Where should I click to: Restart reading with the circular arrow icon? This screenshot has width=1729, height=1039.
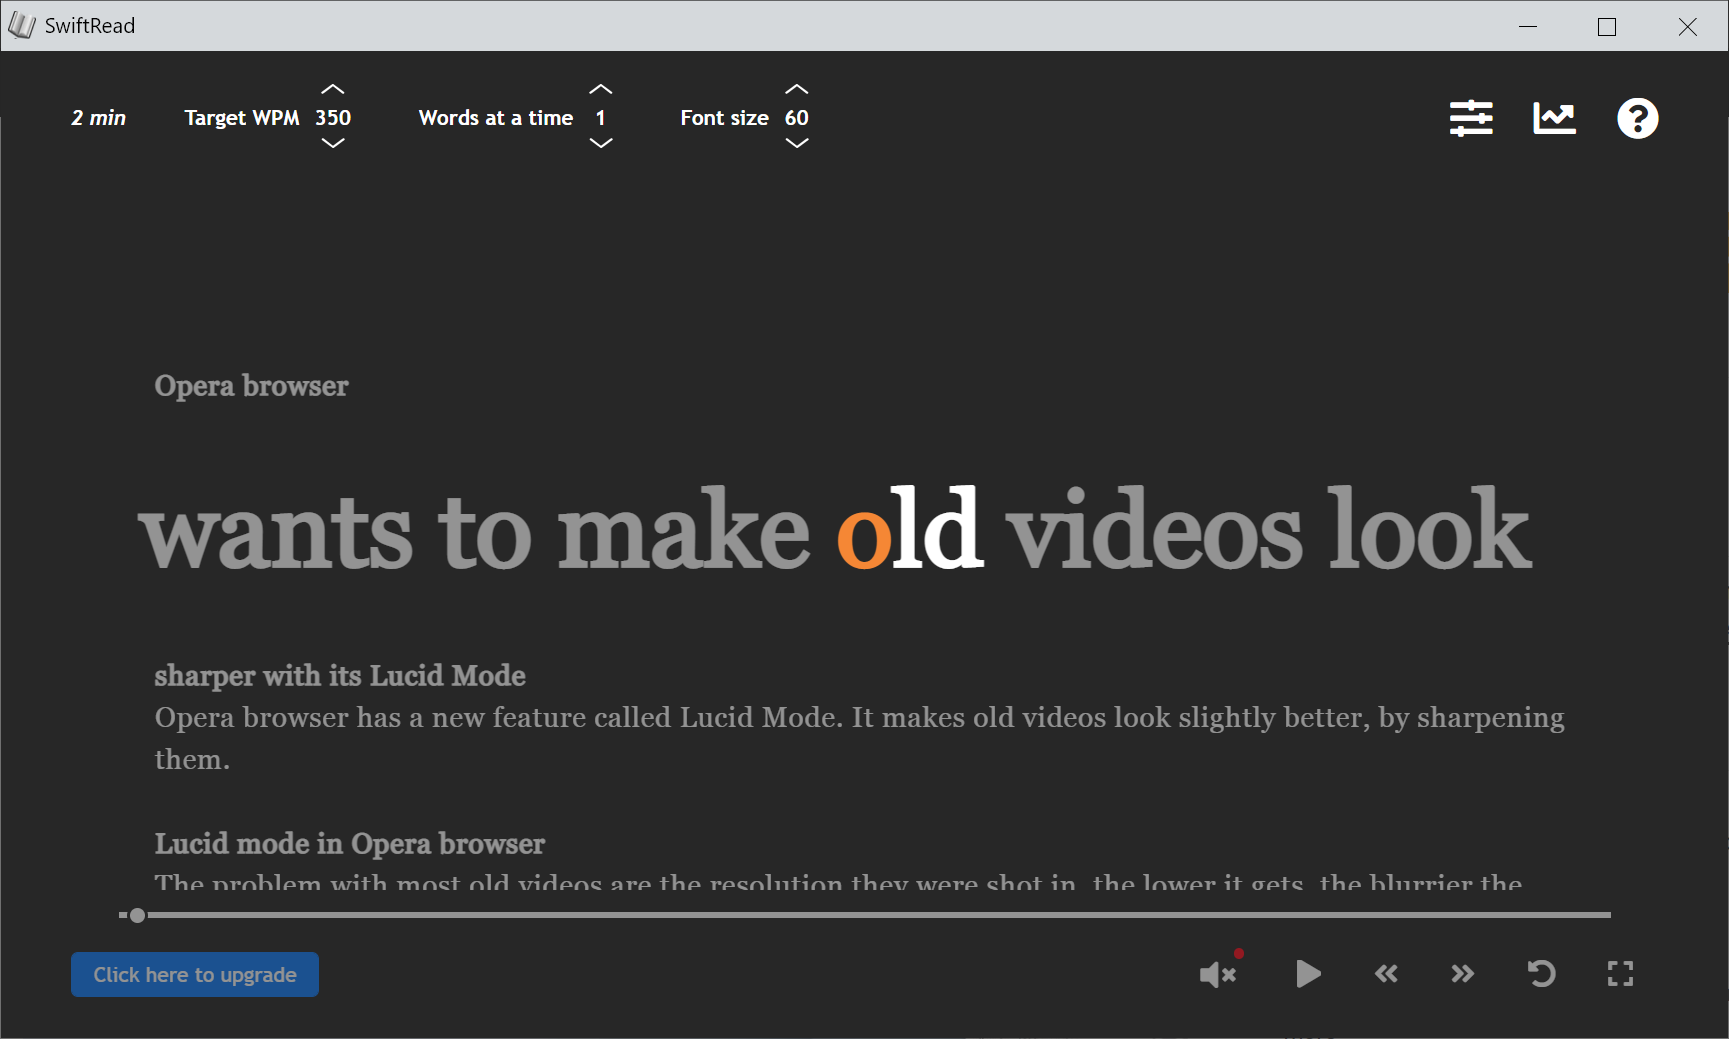pos(1541,973)
